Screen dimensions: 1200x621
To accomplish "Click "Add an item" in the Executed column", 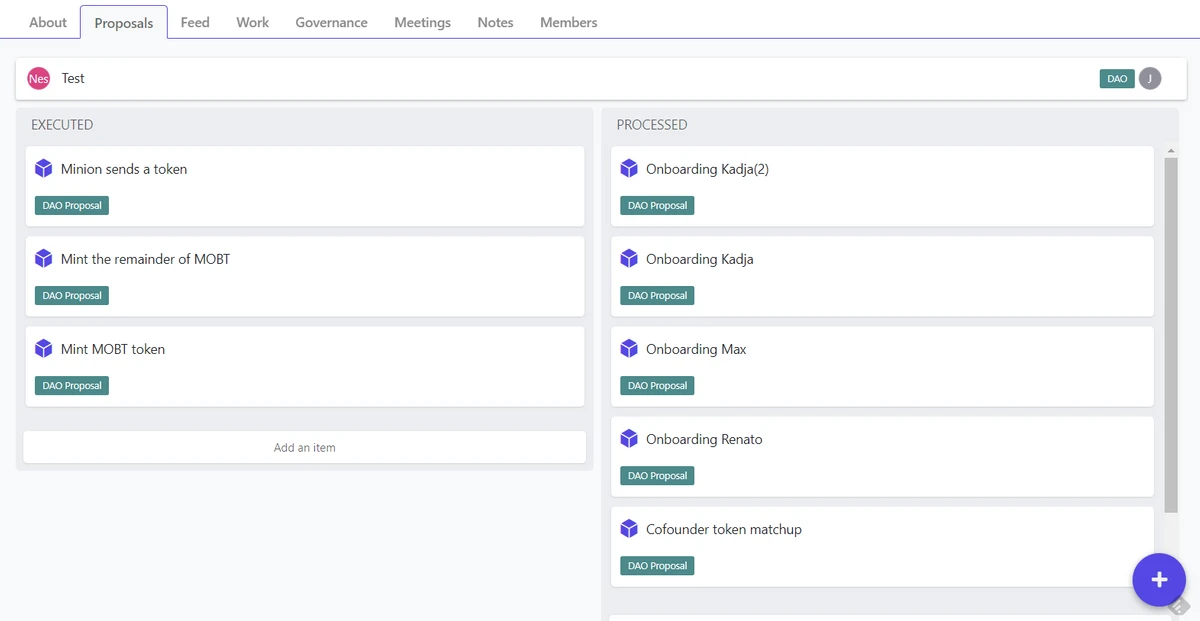I will click(x=304, y=447).
